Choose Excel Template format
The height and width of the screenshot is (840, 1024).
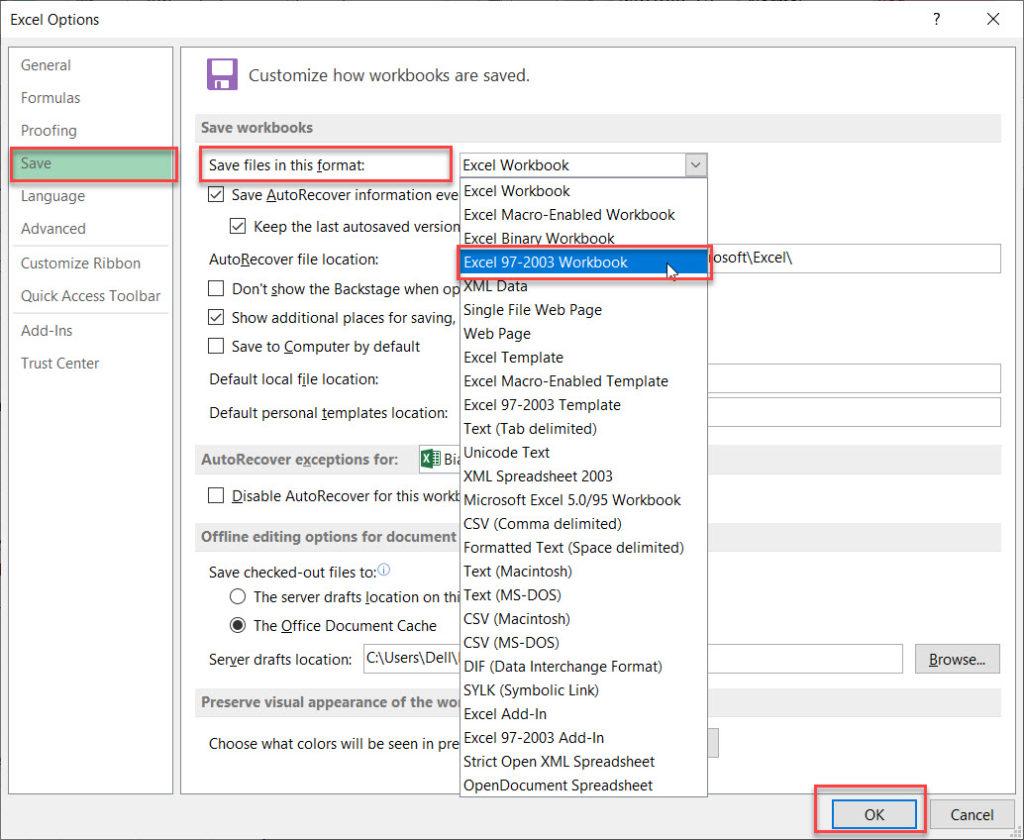click(584, 357)
